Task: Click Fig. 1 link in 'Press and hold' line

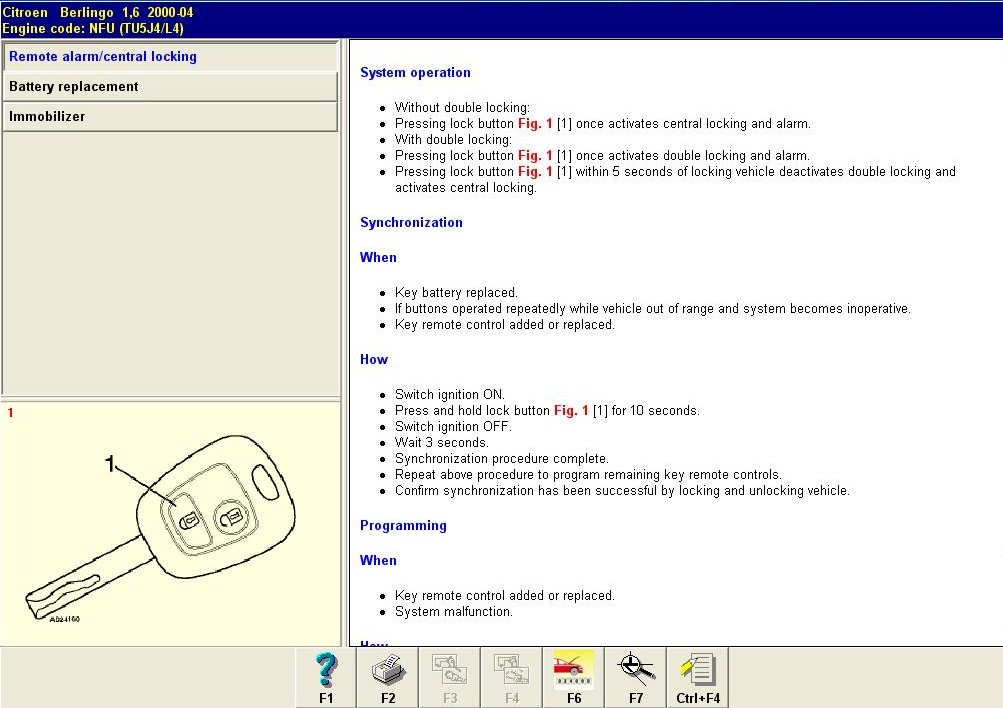Action: 571,411
